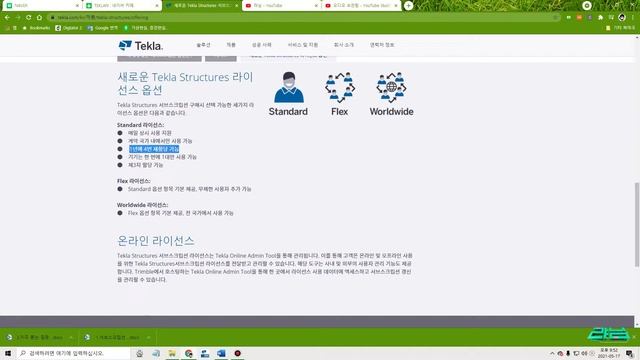Image resolution: width=640 pixels, height=360 pixels.
Task: Open the 제품 menu
Action: 231,45
